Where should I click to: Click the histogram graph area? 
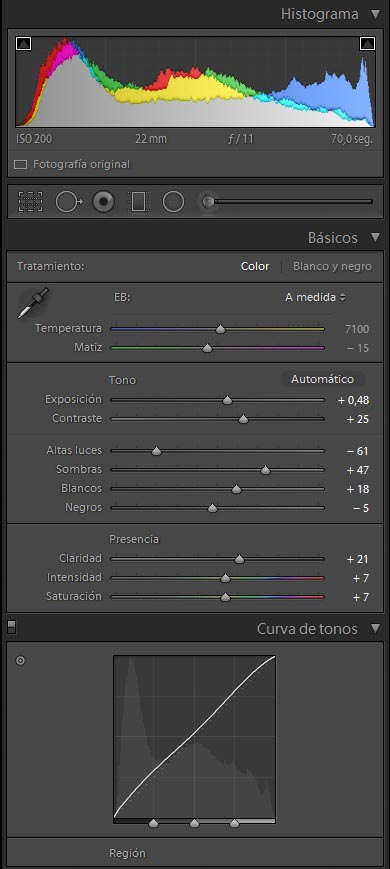click(x=195, y=83)
